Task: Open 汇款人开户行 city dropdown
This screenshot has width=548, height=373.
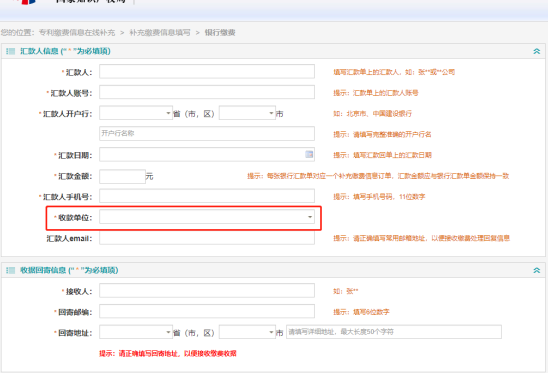Action: (247, 113)
